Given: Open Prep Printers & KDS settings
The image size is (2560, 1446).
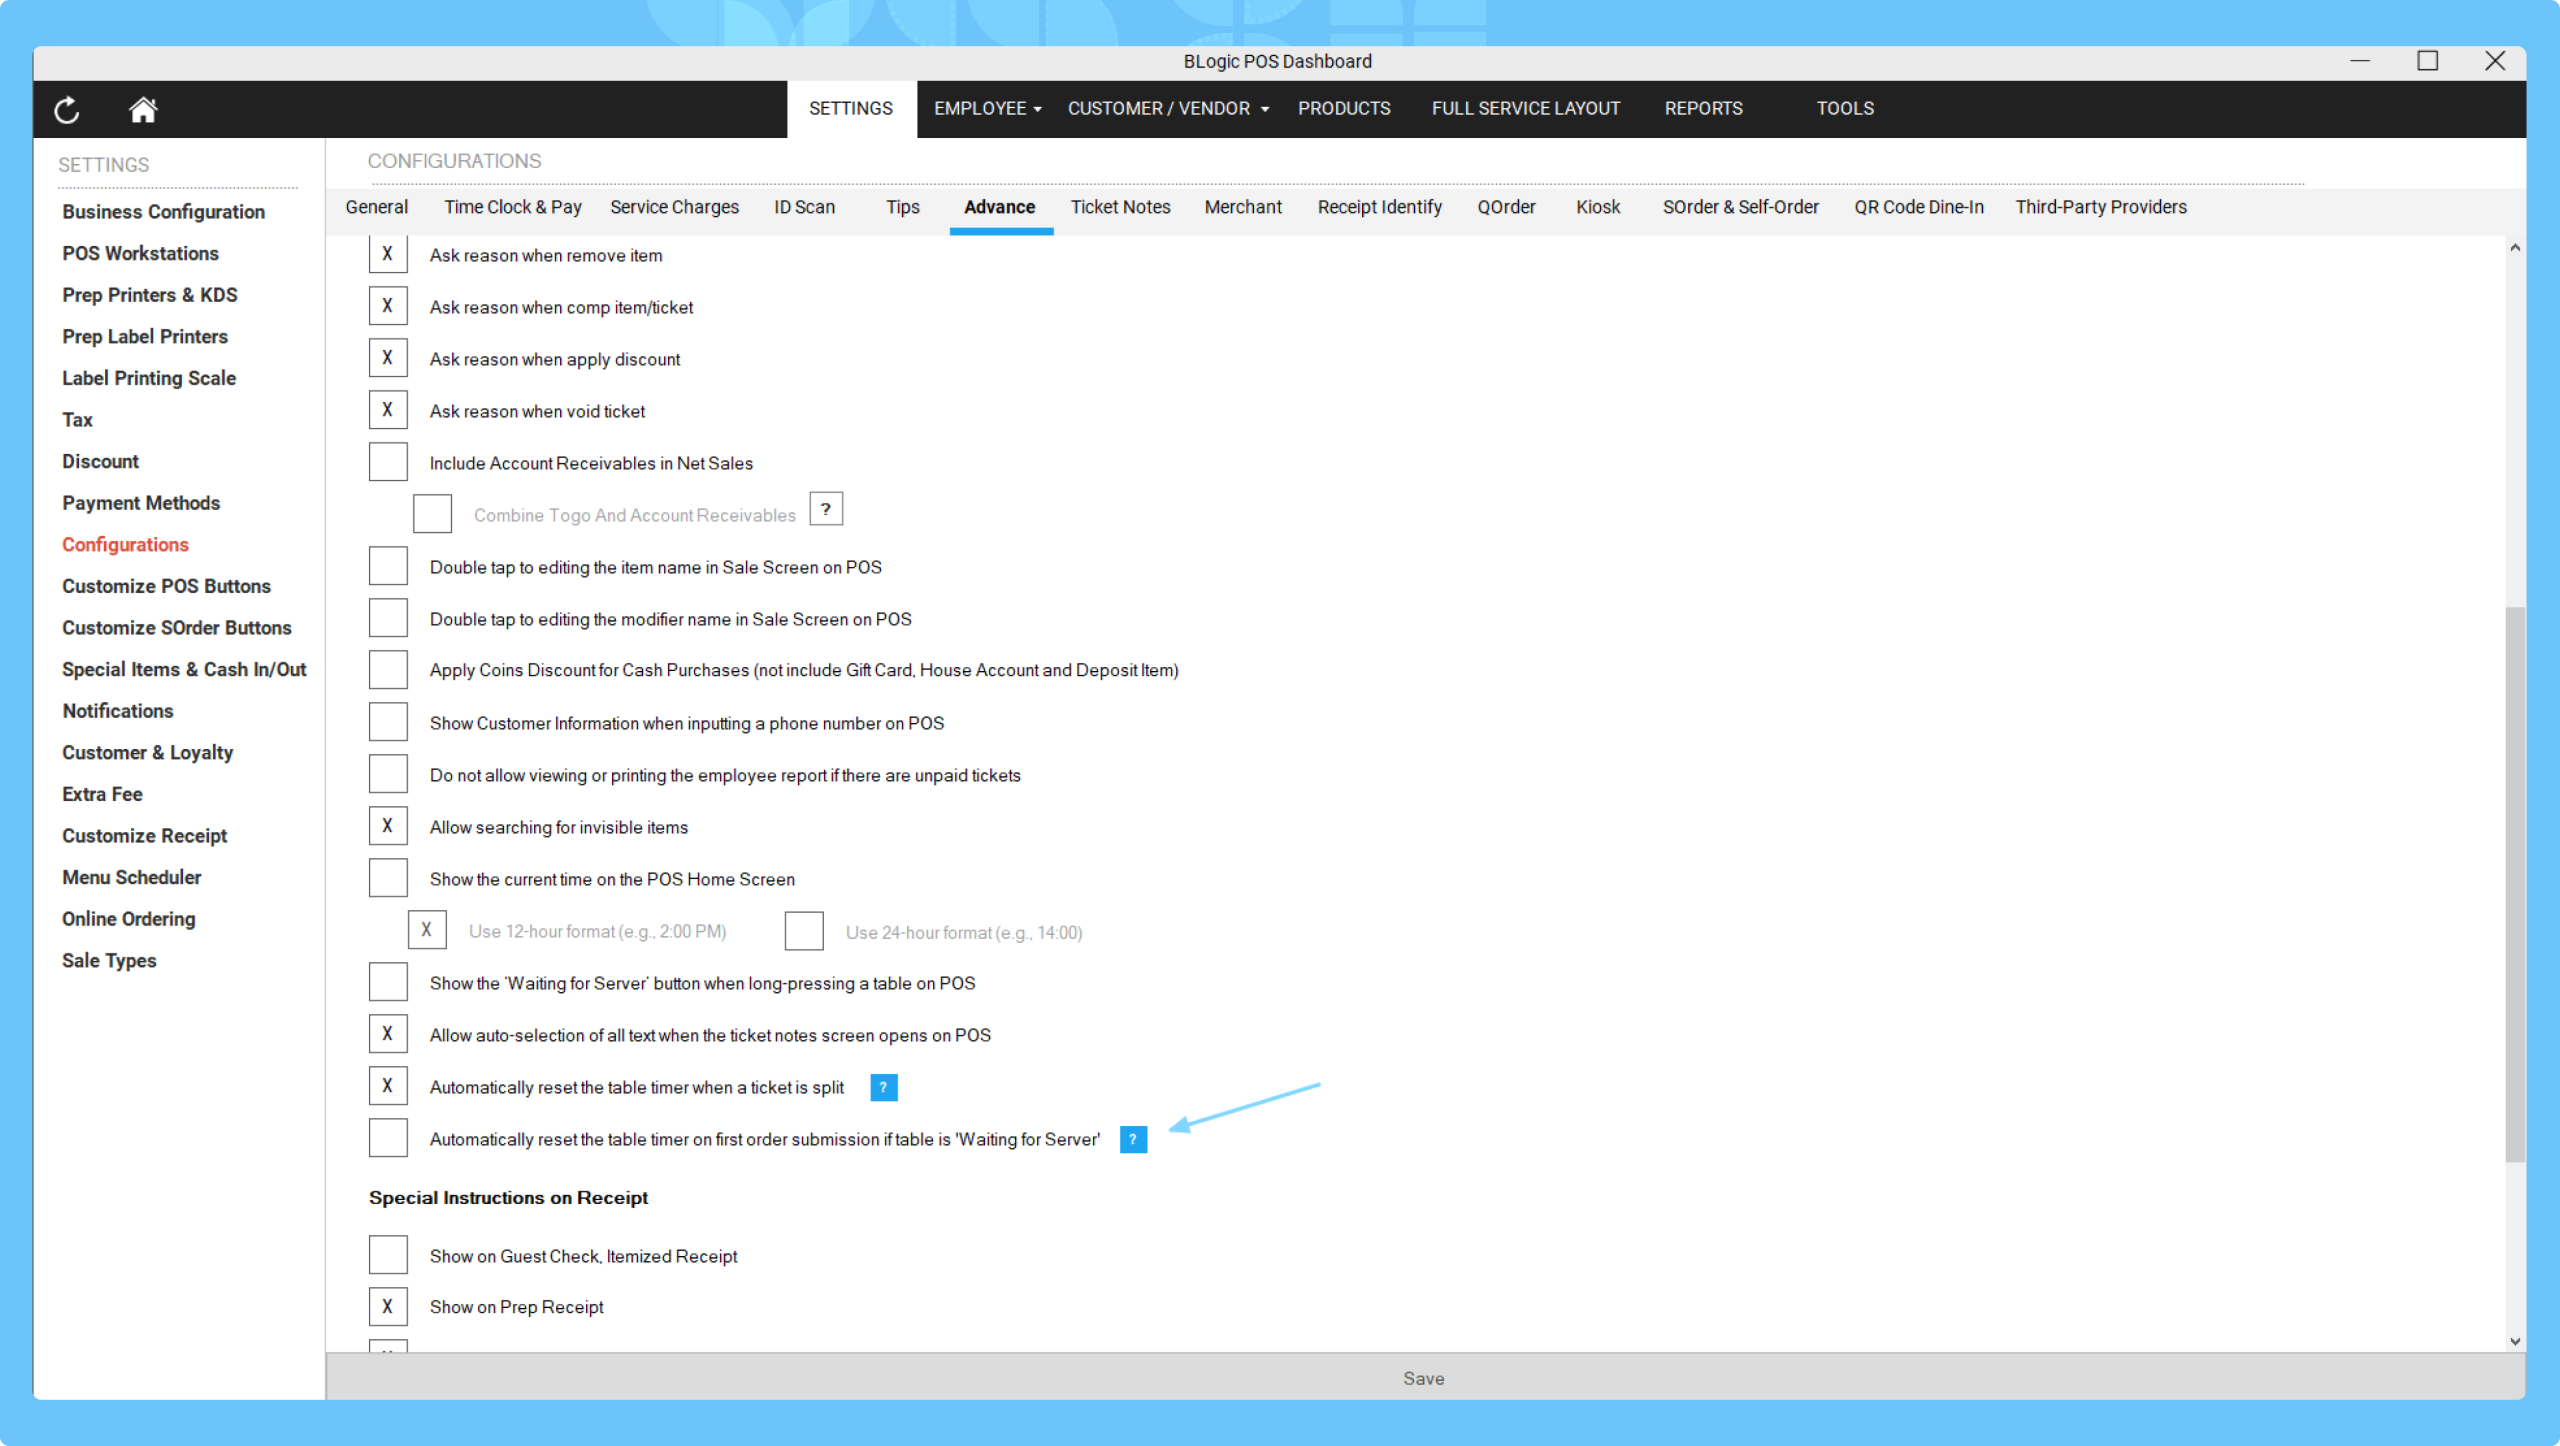Looking at the screenshot, I should point(150,295).
